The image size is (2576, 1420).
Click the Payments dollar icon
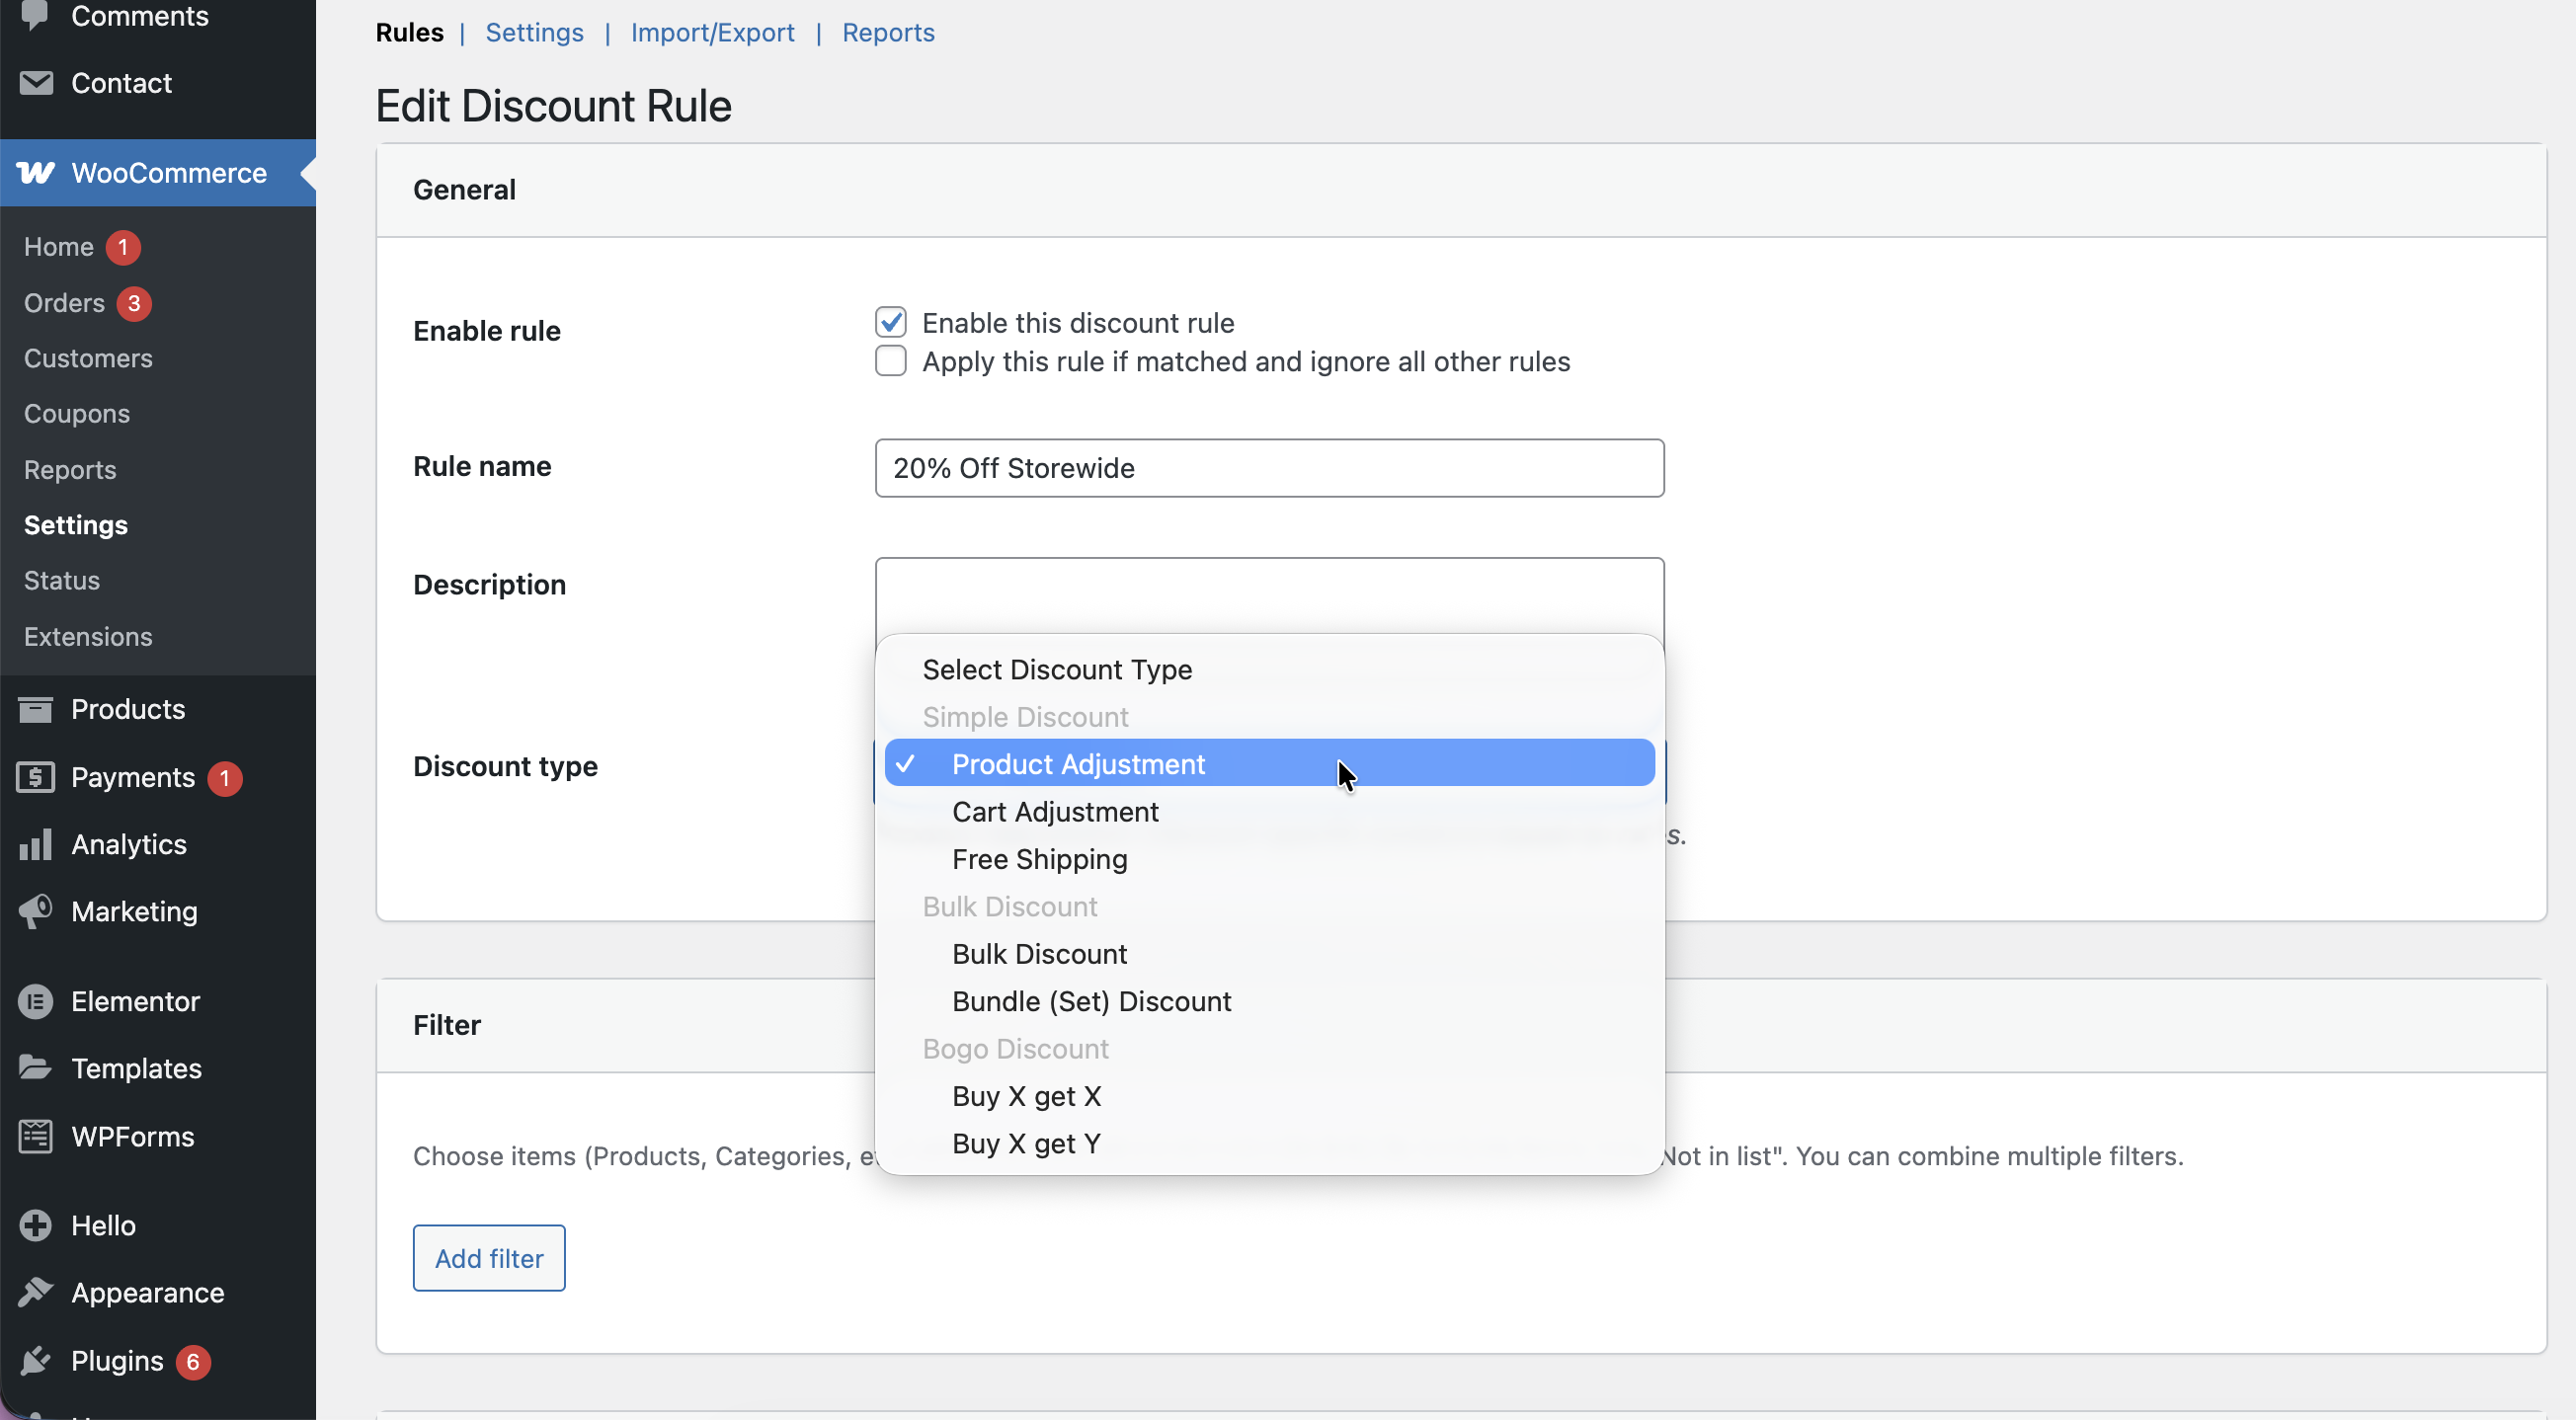tap(36, 777)
